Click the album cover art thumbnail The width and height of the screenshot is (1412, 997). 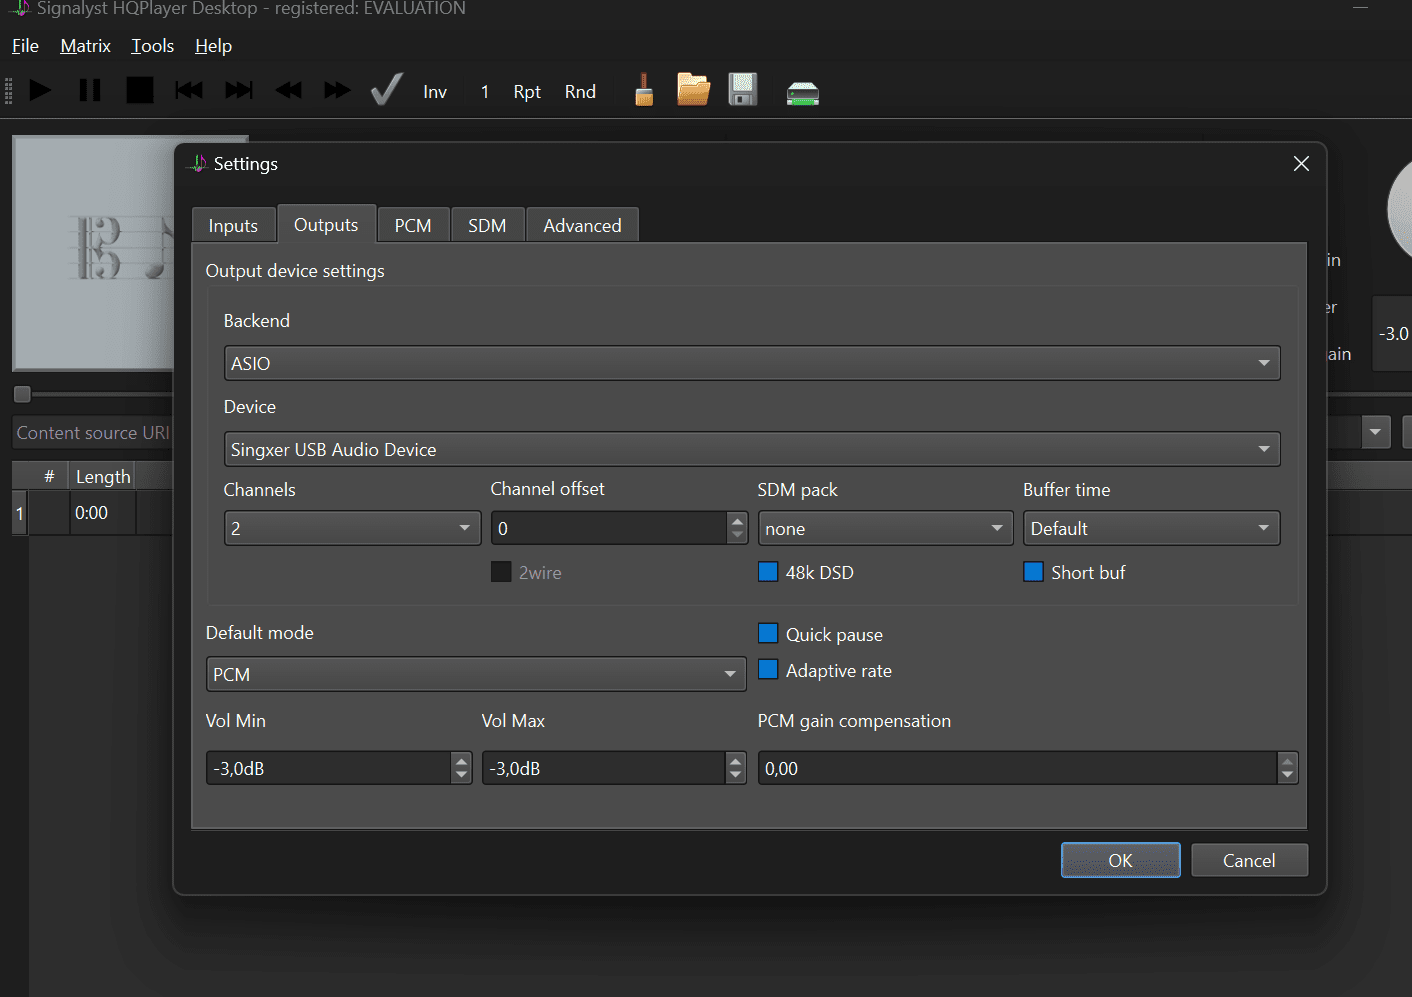coord(93,253)
